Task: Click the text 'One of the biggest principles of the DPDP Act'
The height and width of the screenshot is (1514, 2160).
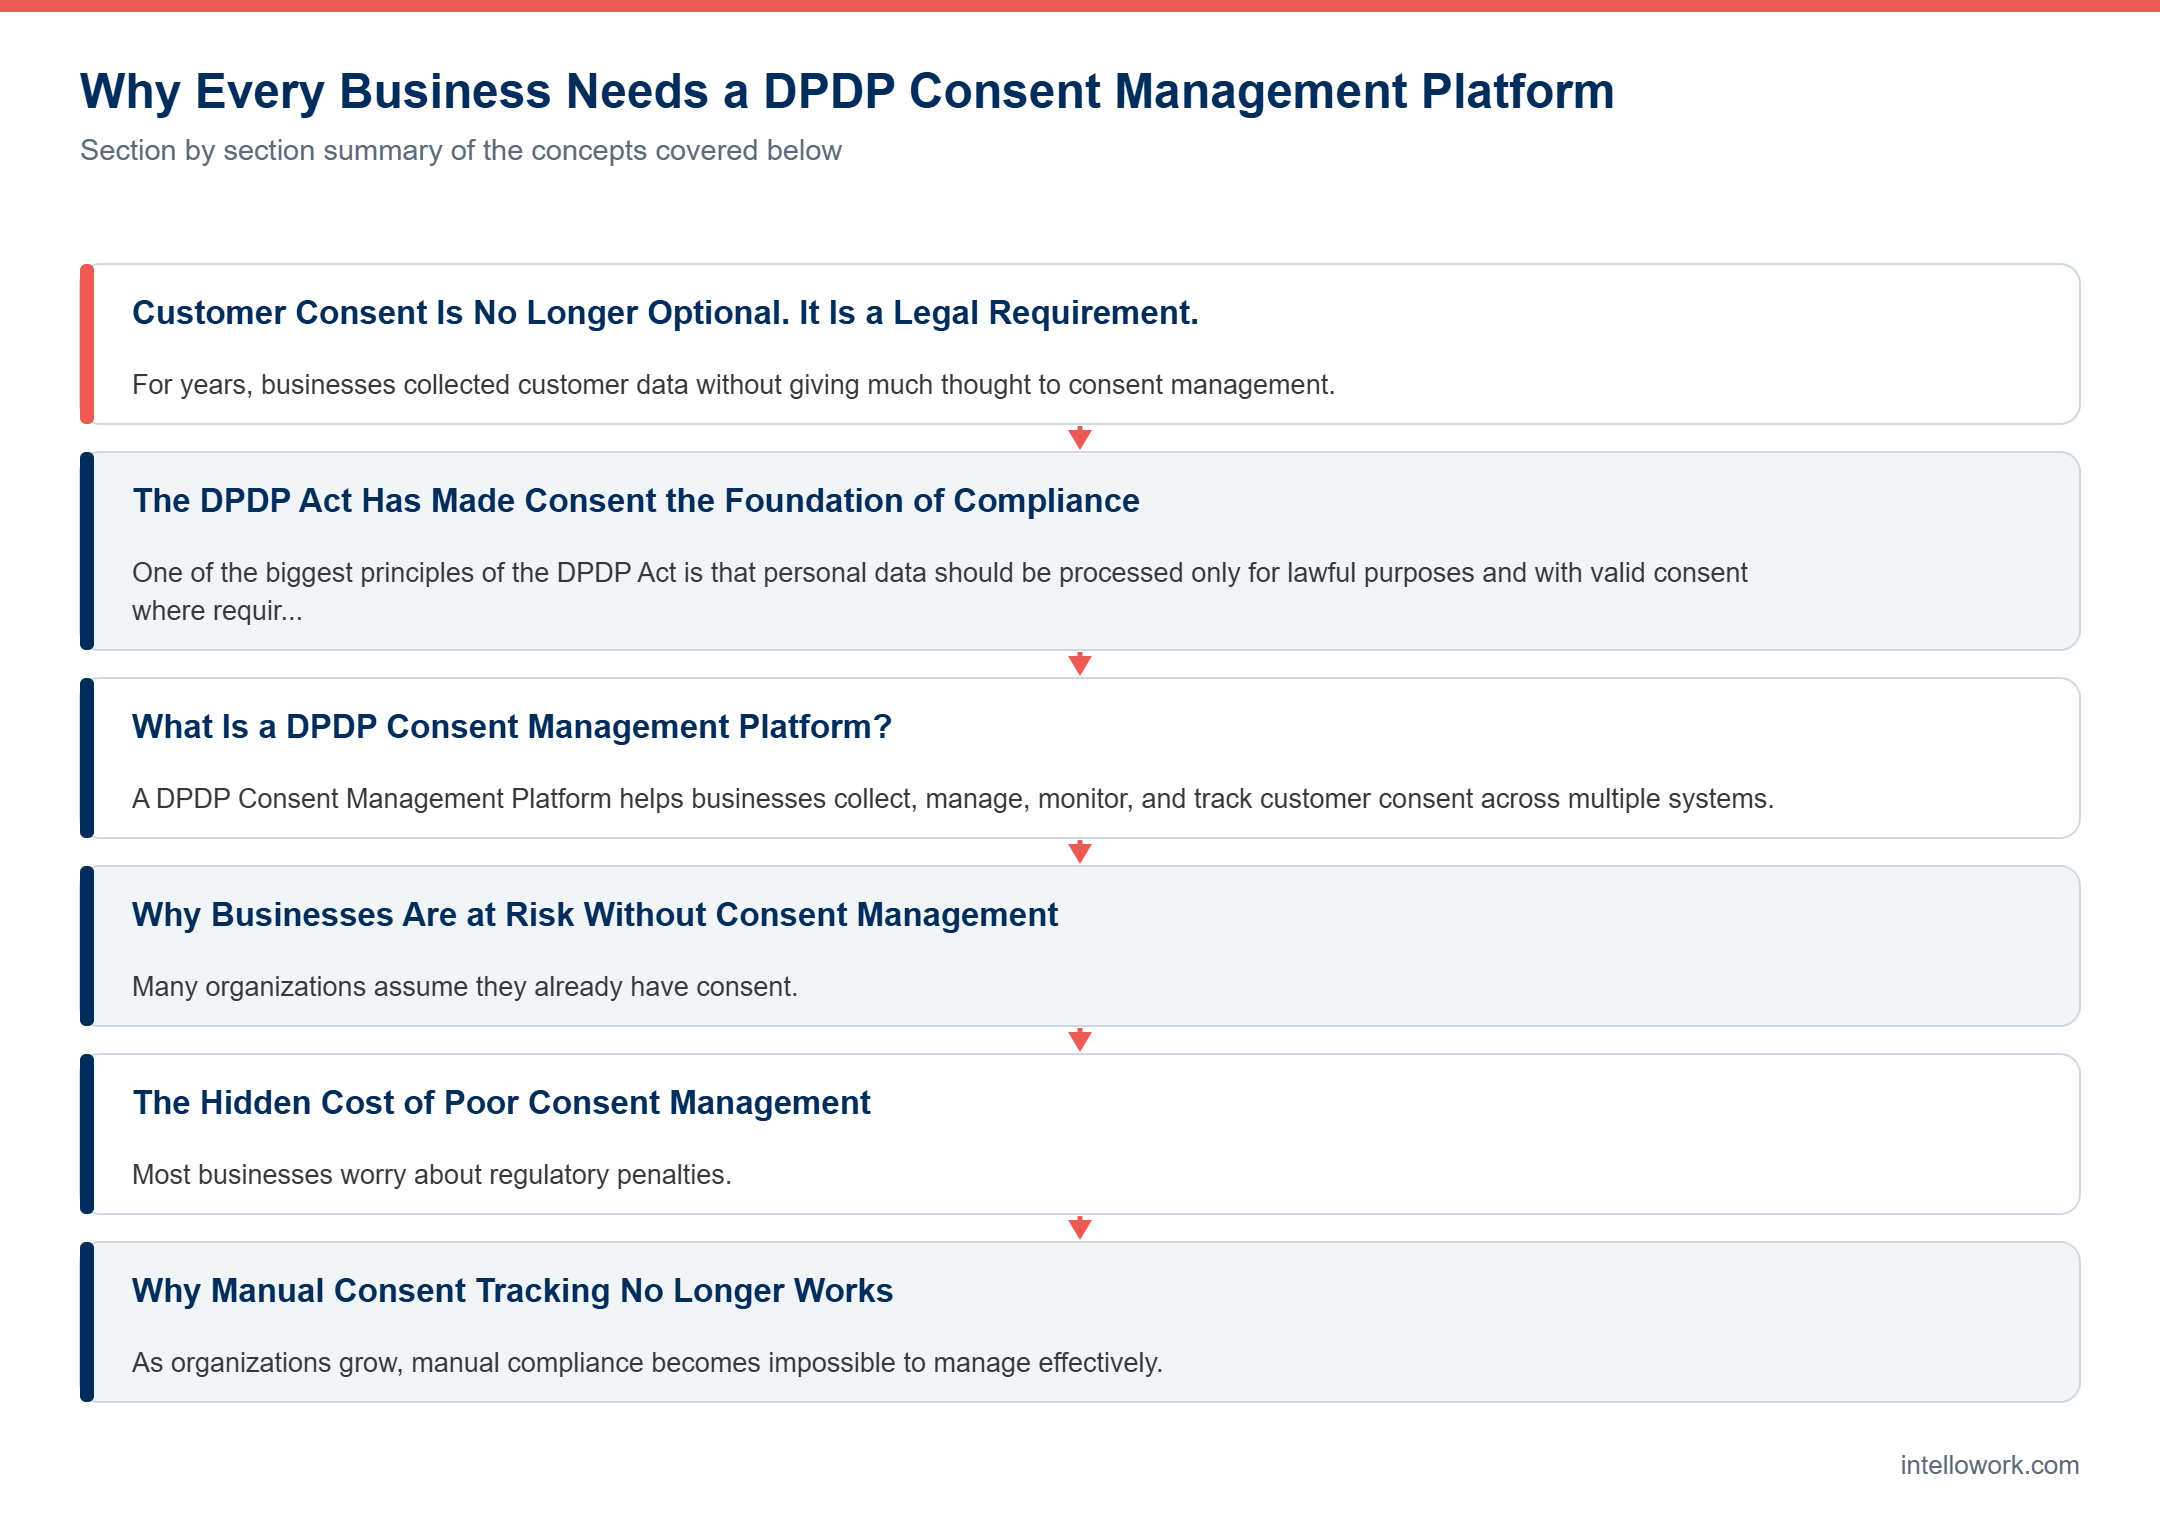Action: point(405,573)
